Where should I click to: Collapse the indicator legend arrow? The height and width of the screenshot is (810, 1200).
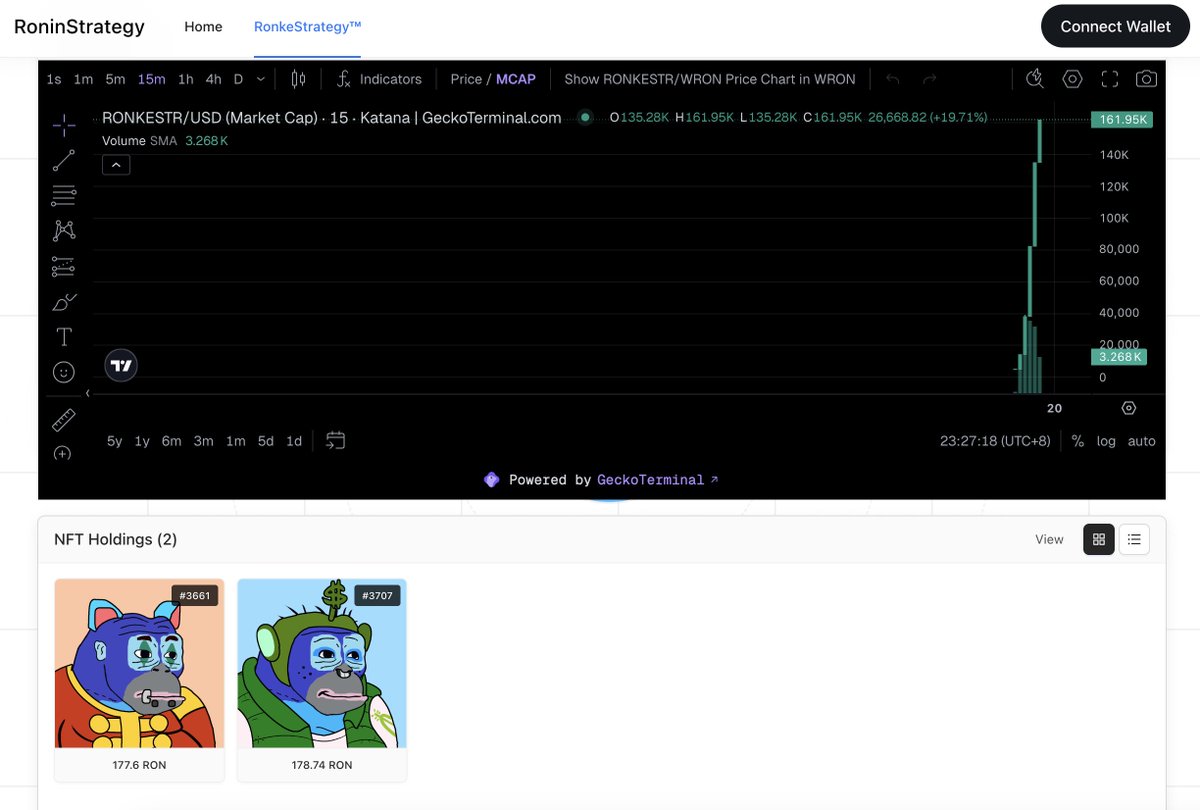tap(116, 165)
